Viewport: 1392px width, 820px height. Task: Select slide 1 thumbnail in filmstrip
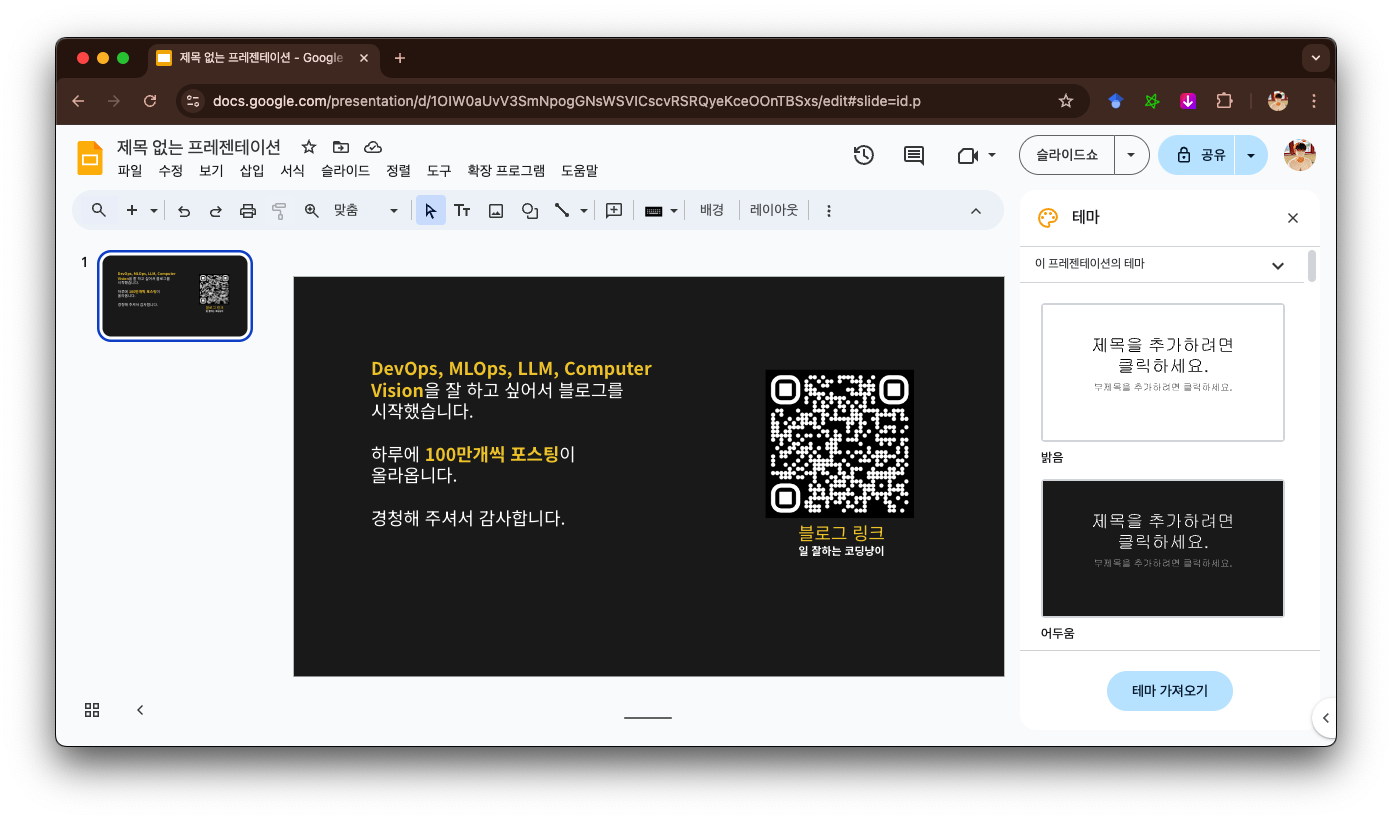[175, 296]
